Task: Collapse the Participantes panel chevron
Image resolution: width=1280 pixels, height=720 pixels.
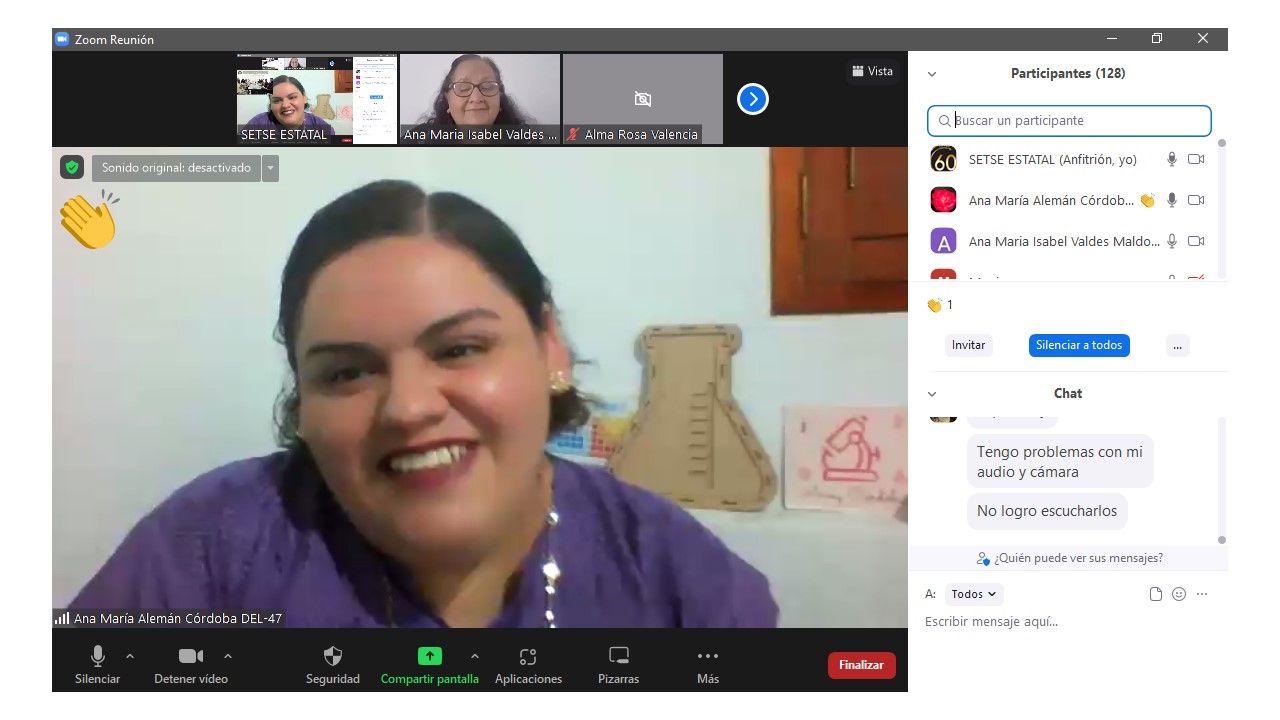Action: click(x=932, y=74)
